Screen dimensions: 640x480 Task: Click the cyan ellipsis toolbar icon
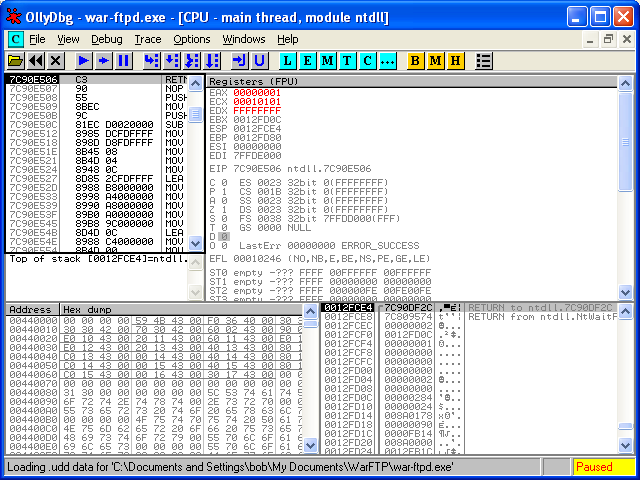tap(388, 61)
